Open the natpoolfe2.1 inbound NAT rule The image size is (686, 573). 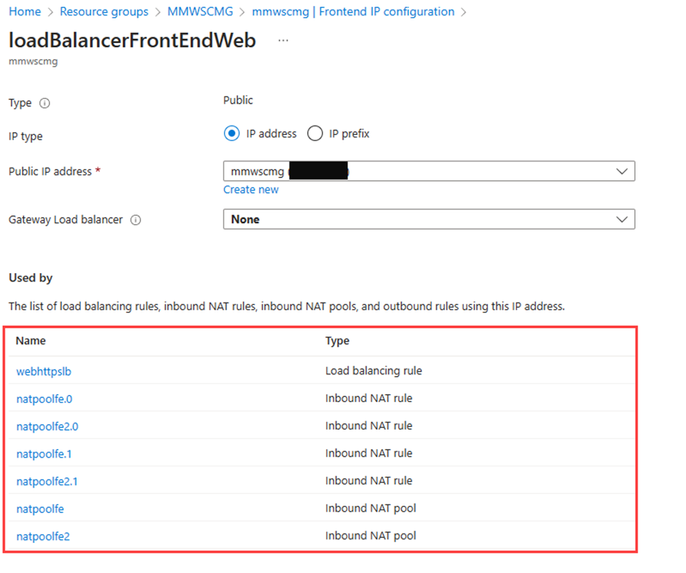47,482
